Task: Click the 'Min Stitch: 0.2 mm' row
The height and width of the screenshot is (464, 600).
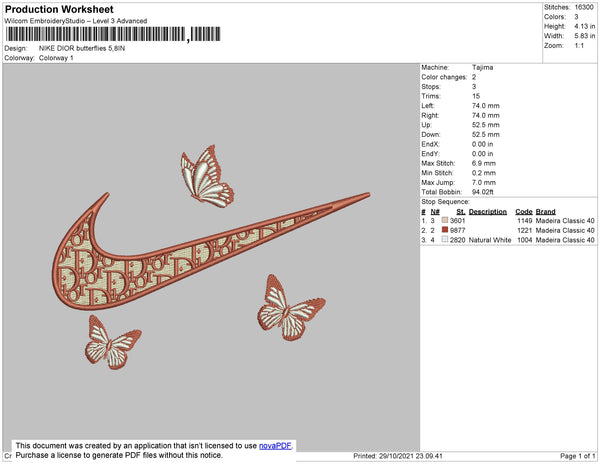Action: click(x=458, y=173)
